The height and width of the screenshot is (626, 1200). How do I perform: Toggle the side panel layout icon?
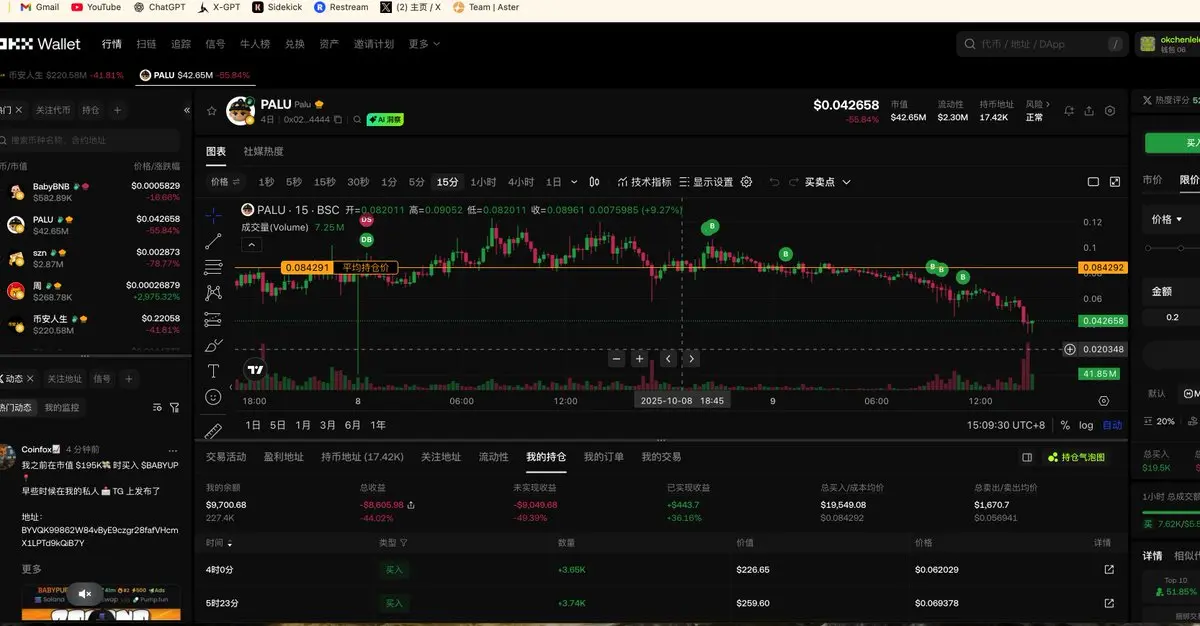pyautogui.click(x=1027, y=457)
